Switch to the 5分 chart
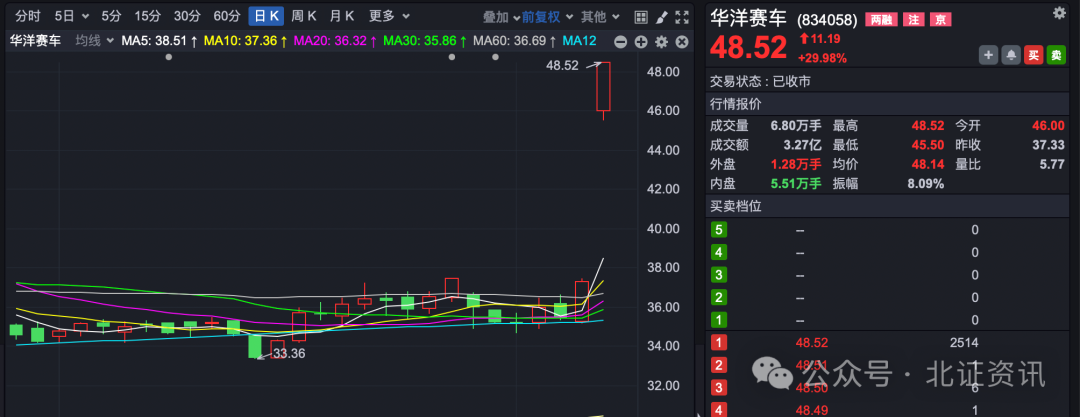 coord(111,16)
